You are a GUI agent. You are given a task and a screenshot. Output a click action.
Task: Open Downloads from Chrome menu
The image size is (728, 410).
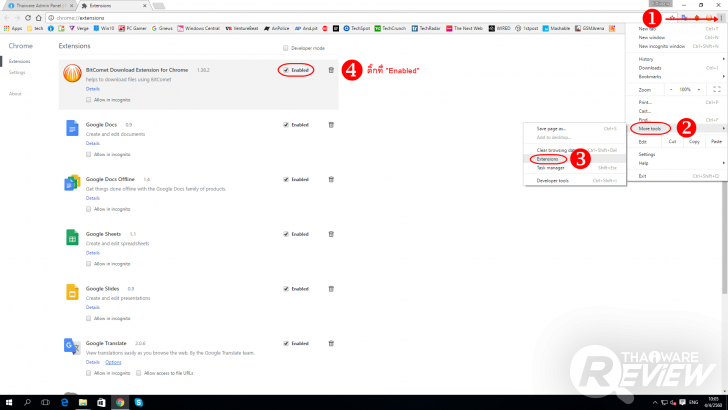pos(676,68)
